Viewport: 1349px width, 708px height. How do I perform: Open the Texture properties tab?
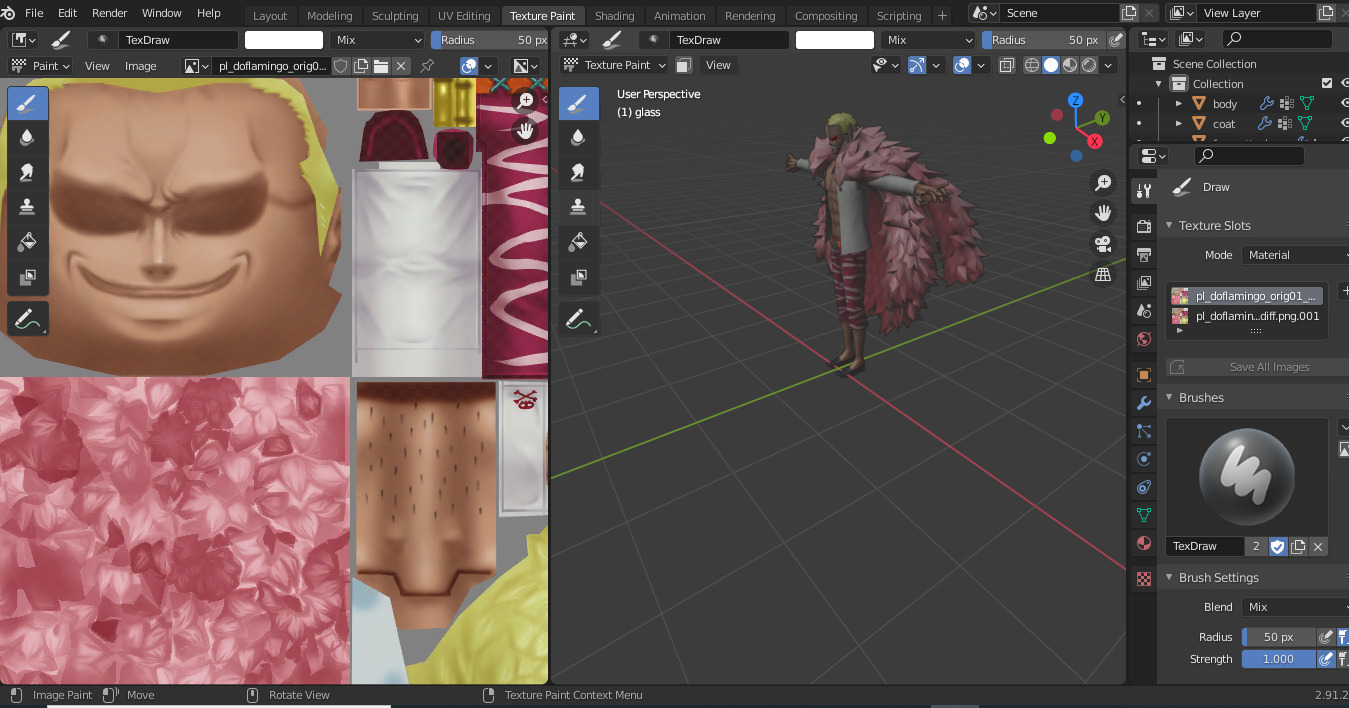click(x=1144, y=579)
